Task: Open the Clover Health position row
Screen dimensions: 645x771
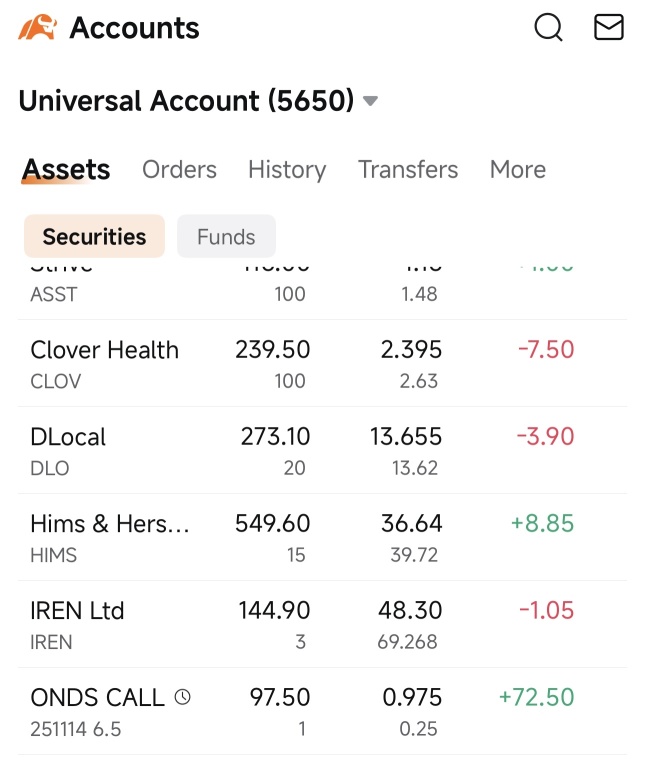Action: (322, 363)
